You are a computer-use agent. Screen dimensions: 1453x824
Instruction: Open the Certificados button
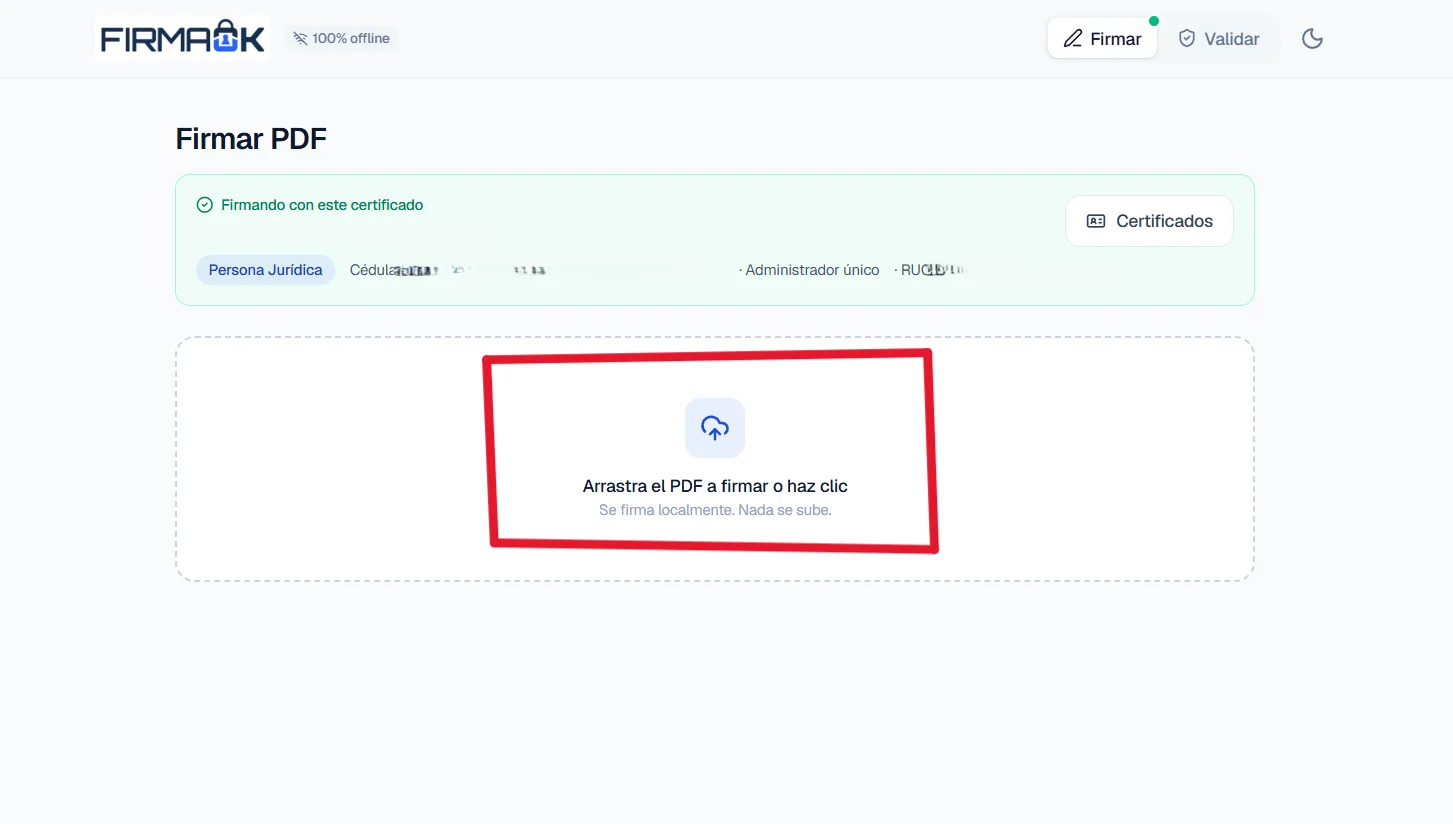tap(1149, 221)
